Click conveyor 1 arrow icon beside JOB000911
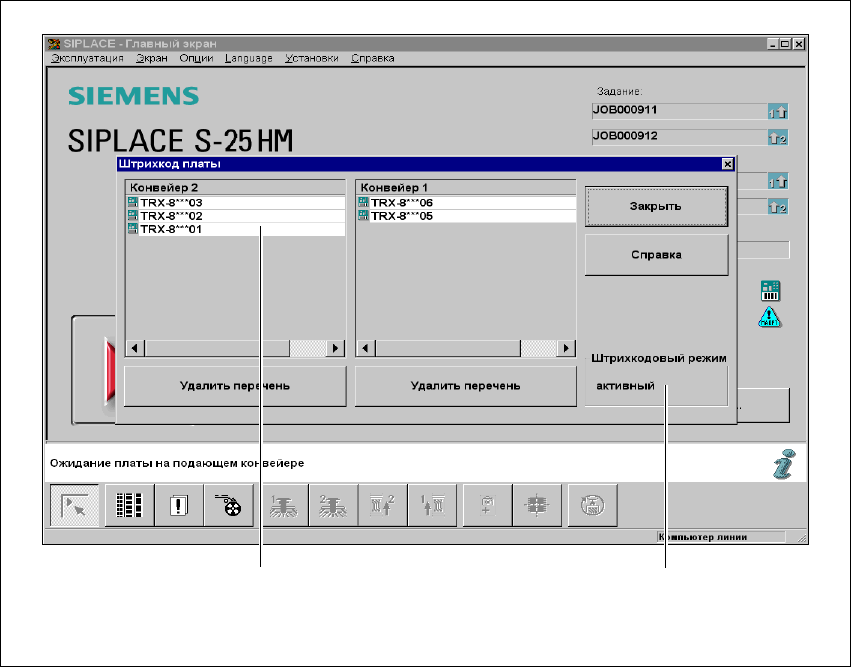This screenshot has height=667, width=851. coord(778,113)
